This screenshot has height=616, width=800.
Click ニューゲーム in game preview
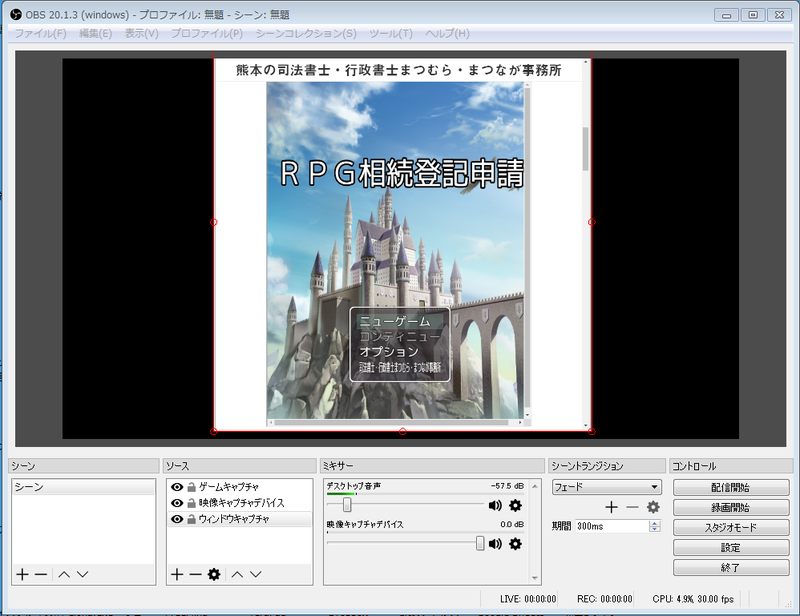[394, 321]
